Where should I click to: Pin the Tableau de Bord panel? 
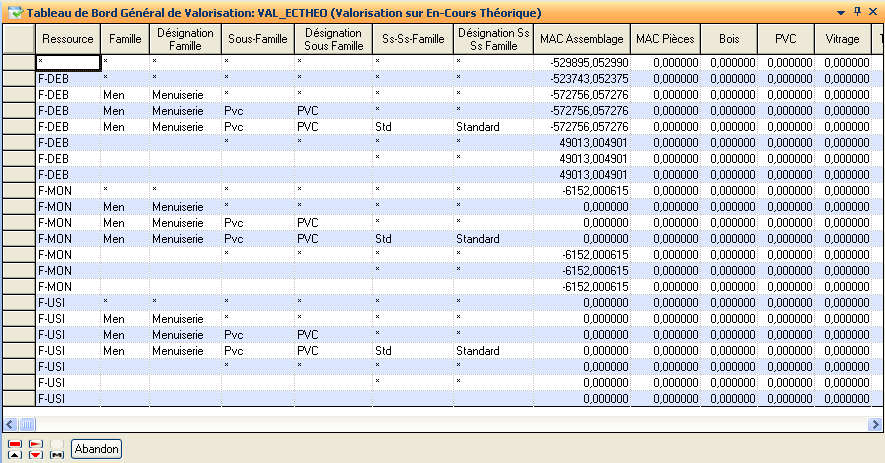pos(857,12)
